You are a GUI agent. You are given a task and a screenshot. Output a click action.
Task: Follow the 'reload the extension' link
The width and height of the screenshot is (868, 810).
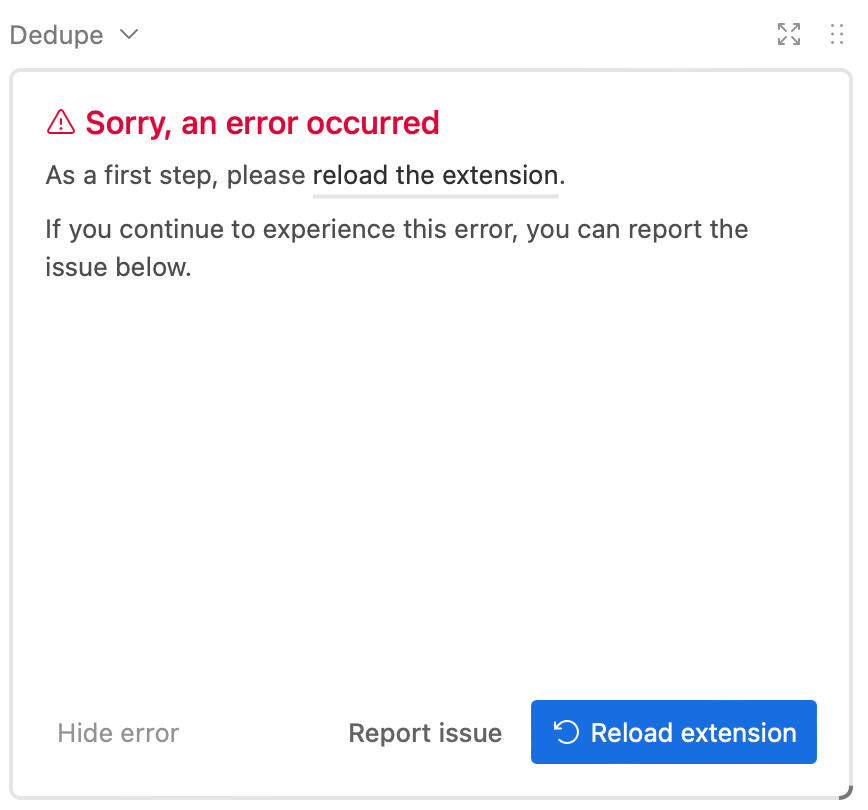[x=435, y=176]
